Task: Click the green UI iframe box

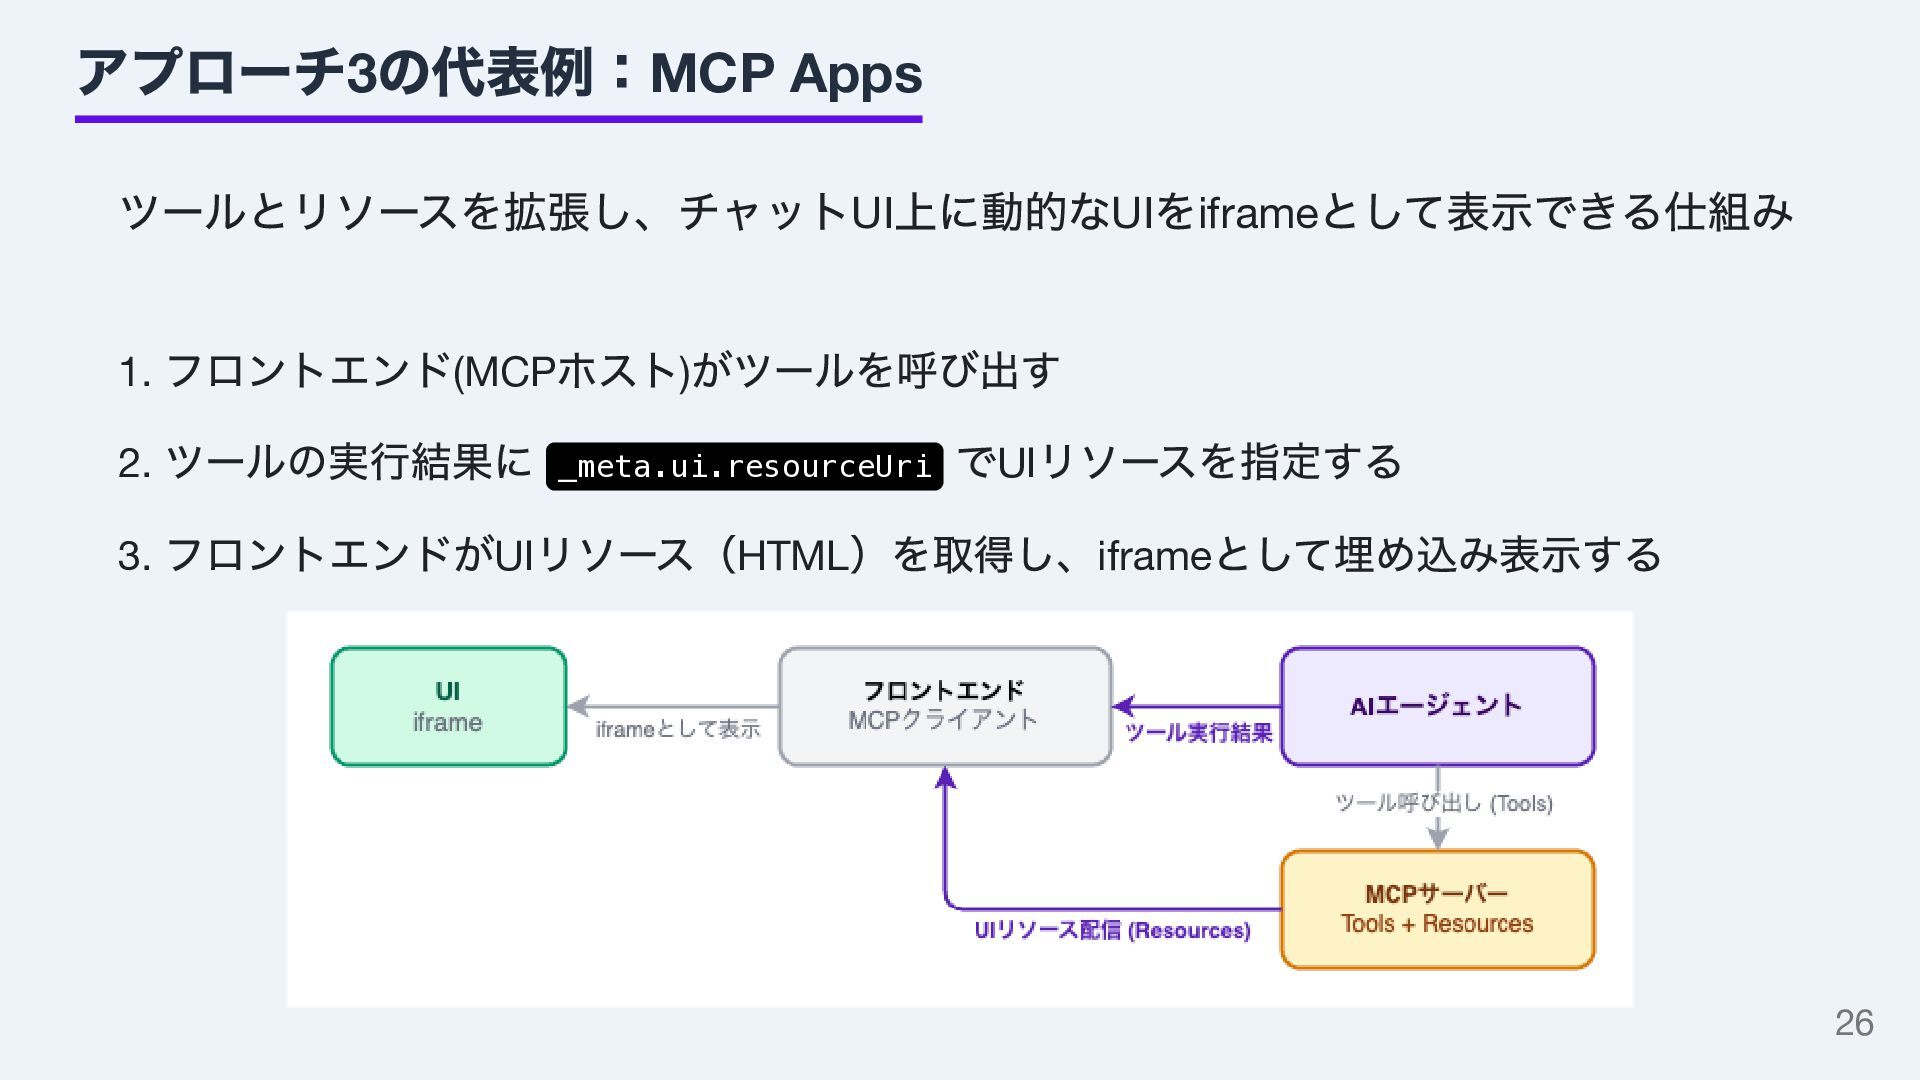Action: 448,706
